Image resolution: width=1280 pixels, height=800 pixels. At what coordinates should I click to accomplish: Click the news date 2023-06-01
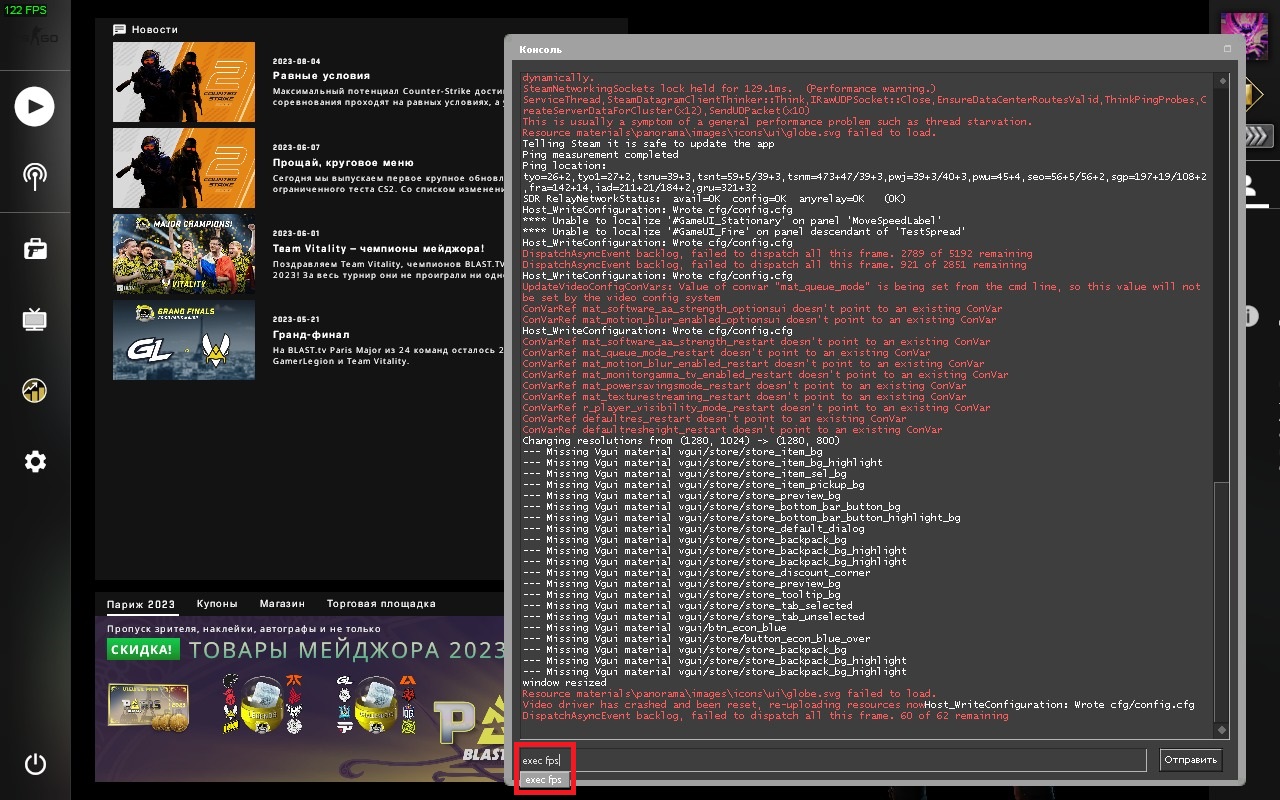(x=296, y=234)
